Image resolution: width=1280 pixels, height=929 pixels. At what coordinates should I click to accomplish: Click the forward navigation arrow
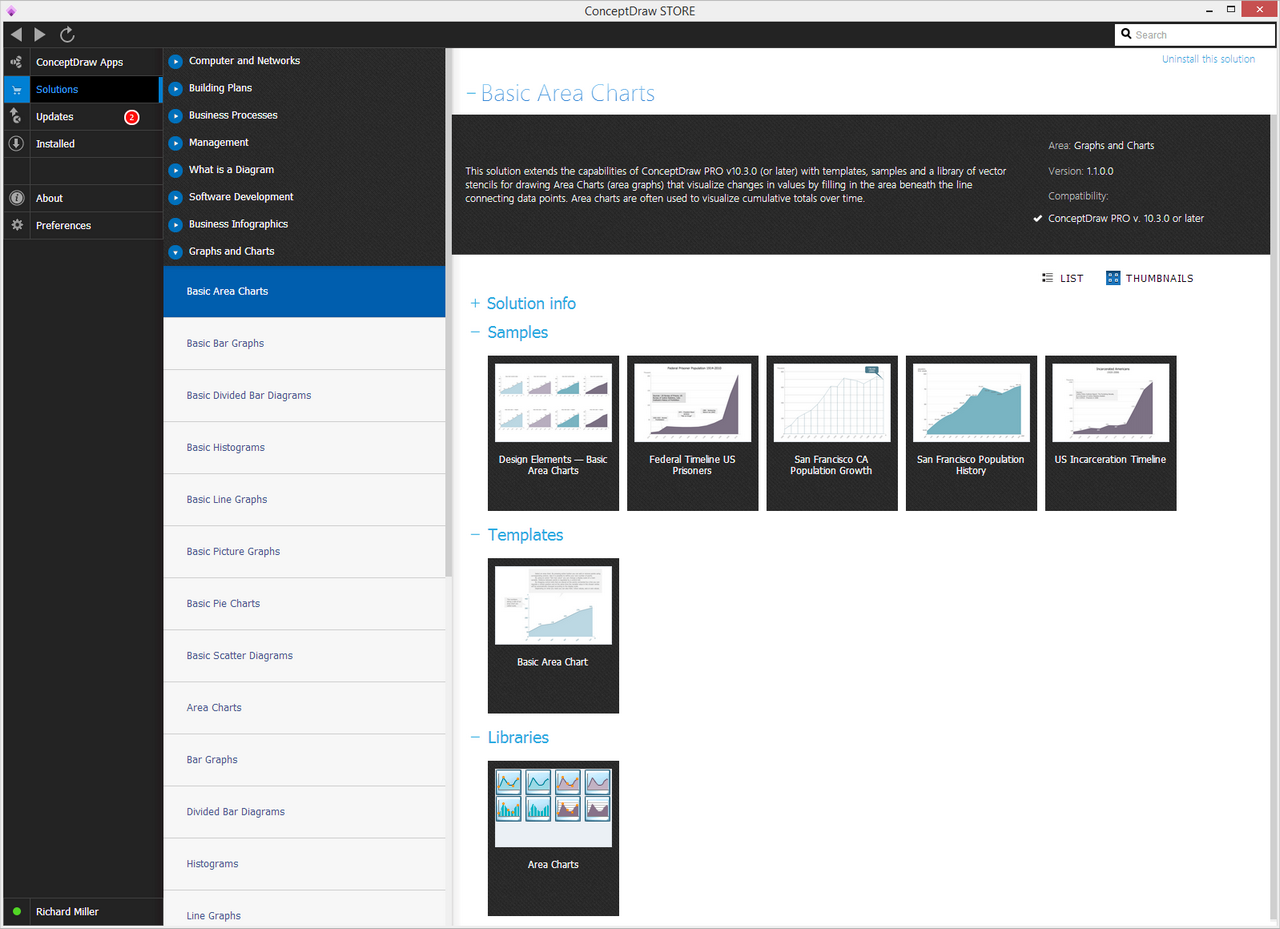click(x=40, y=35)
